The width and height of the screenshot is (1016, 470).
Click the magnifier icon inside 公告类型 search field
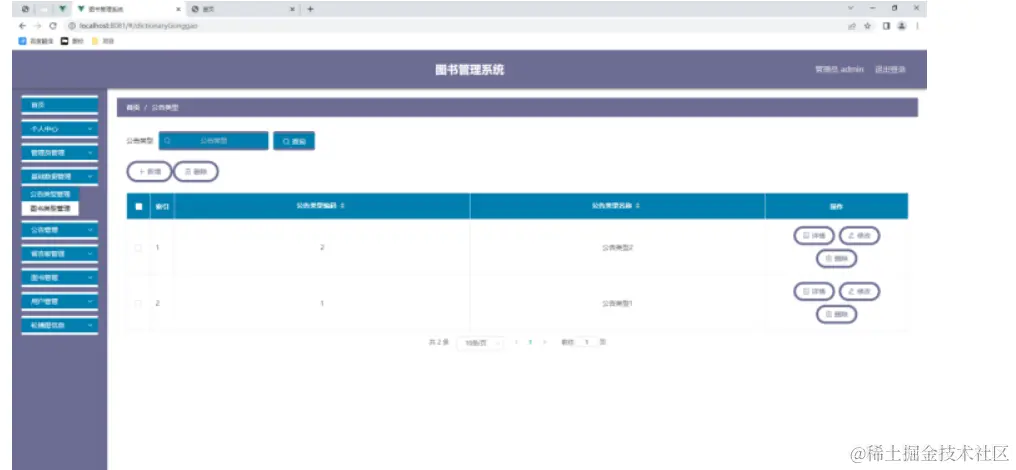(168, 141)
